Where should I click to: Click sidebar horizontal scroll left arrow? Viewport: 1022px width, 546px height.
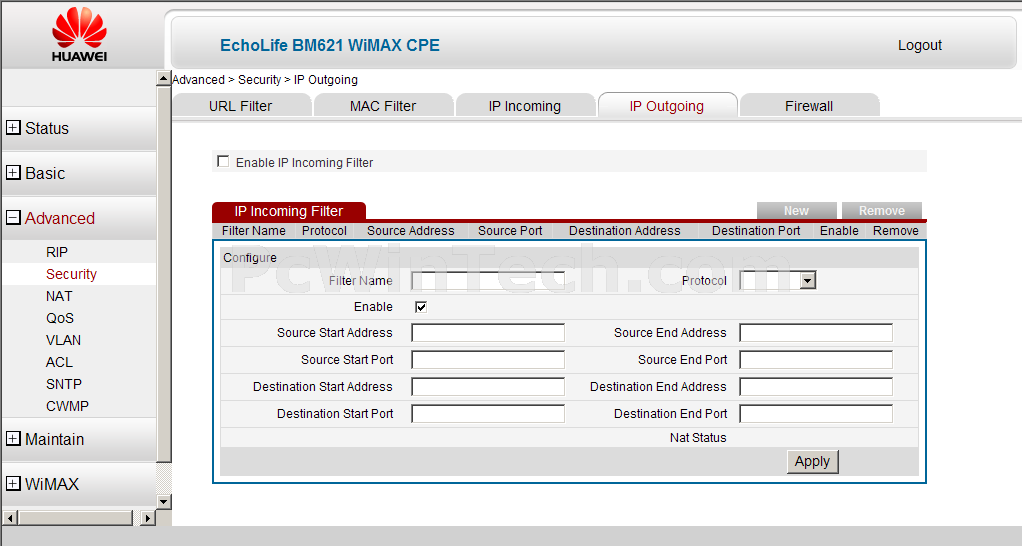(x=10, y=518)
